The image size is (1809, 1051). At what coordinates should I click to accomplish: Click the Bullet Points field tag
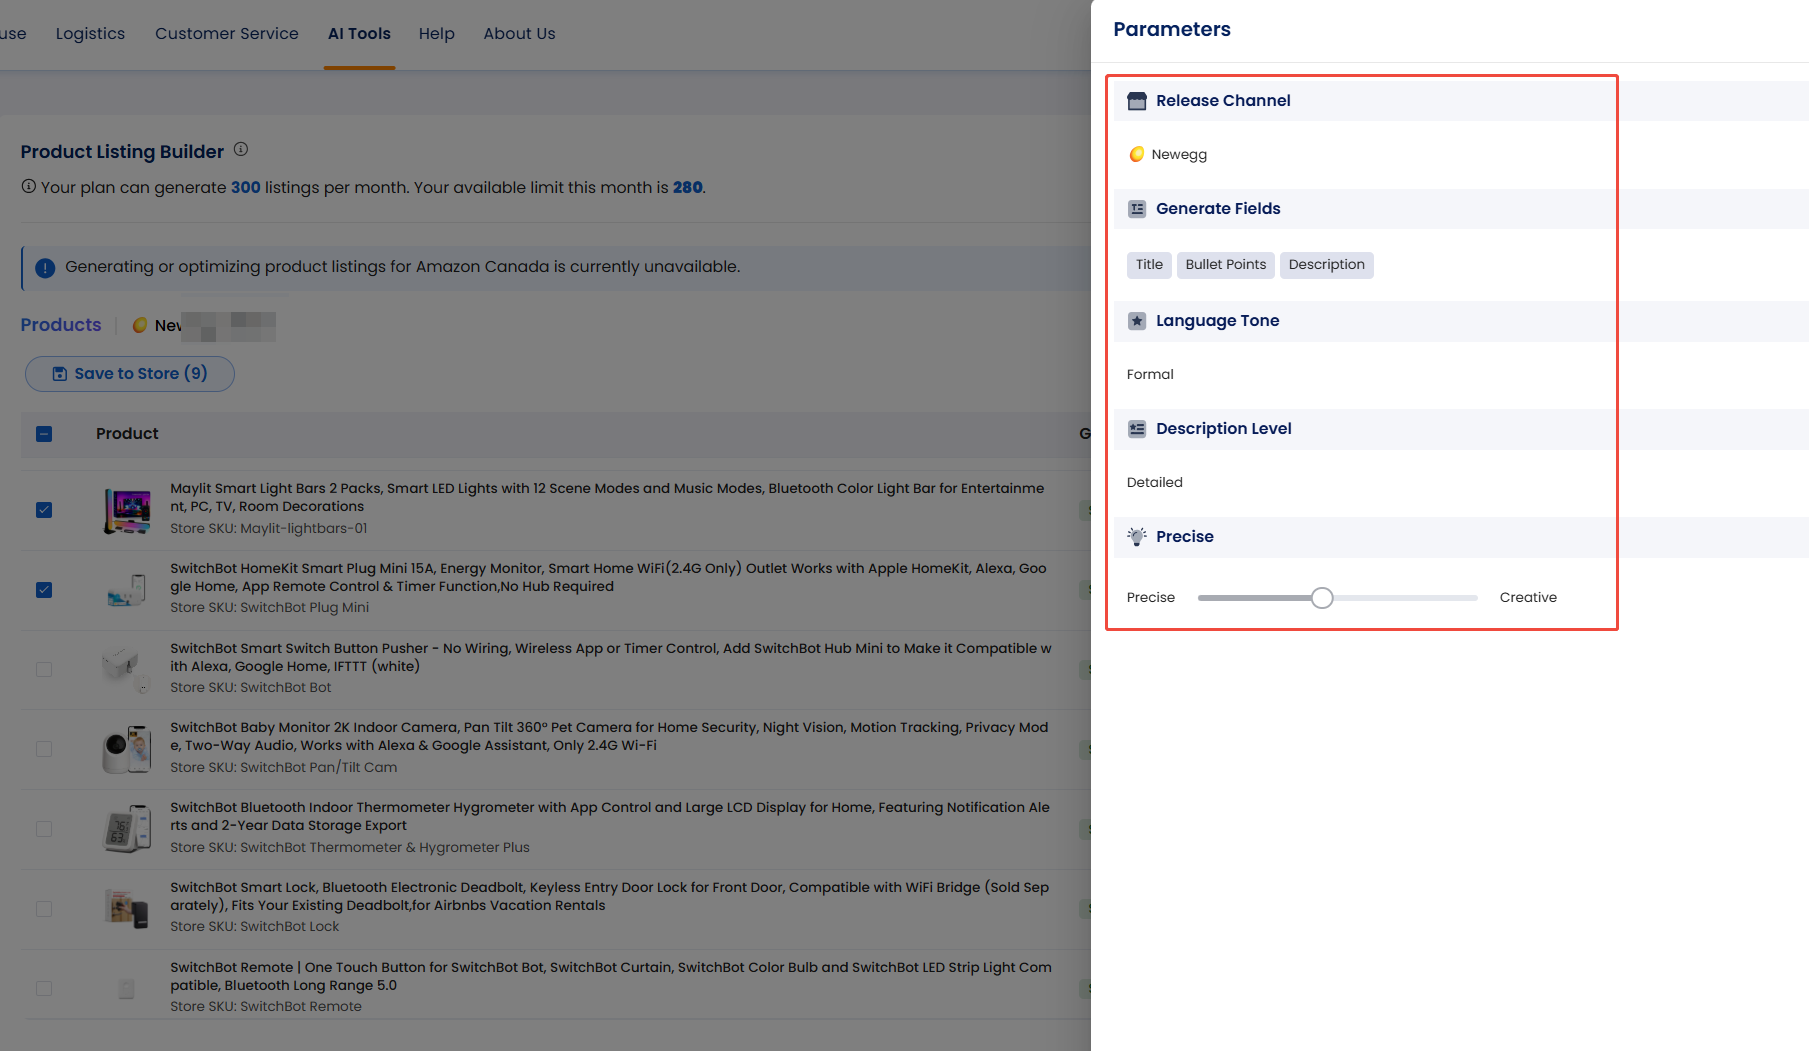[x=1226, y=265]
